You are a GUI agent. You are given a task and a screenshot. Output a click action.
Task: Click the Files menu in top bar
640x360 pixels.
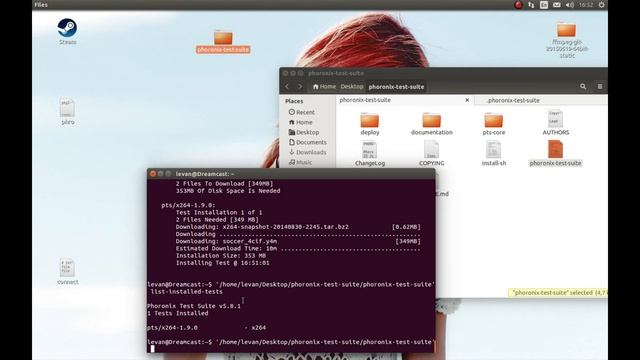pyautogui.click(x=41, y=5)
